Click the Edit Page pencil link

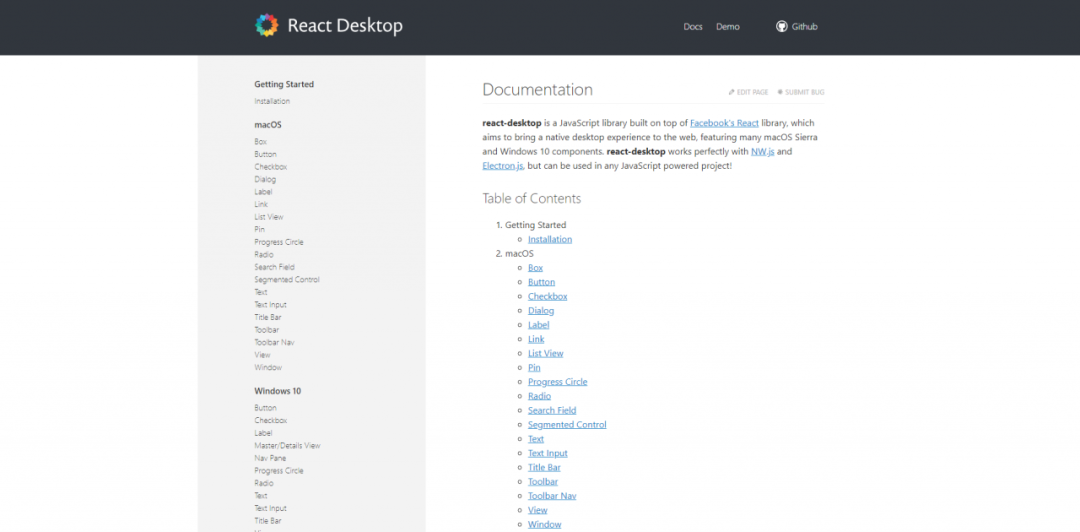748,92
